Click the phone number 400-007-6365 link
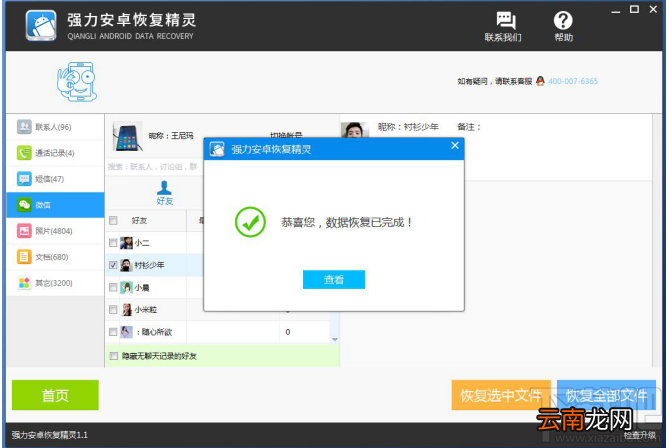This screenshot has width=670, height=448. pos(573,81)
